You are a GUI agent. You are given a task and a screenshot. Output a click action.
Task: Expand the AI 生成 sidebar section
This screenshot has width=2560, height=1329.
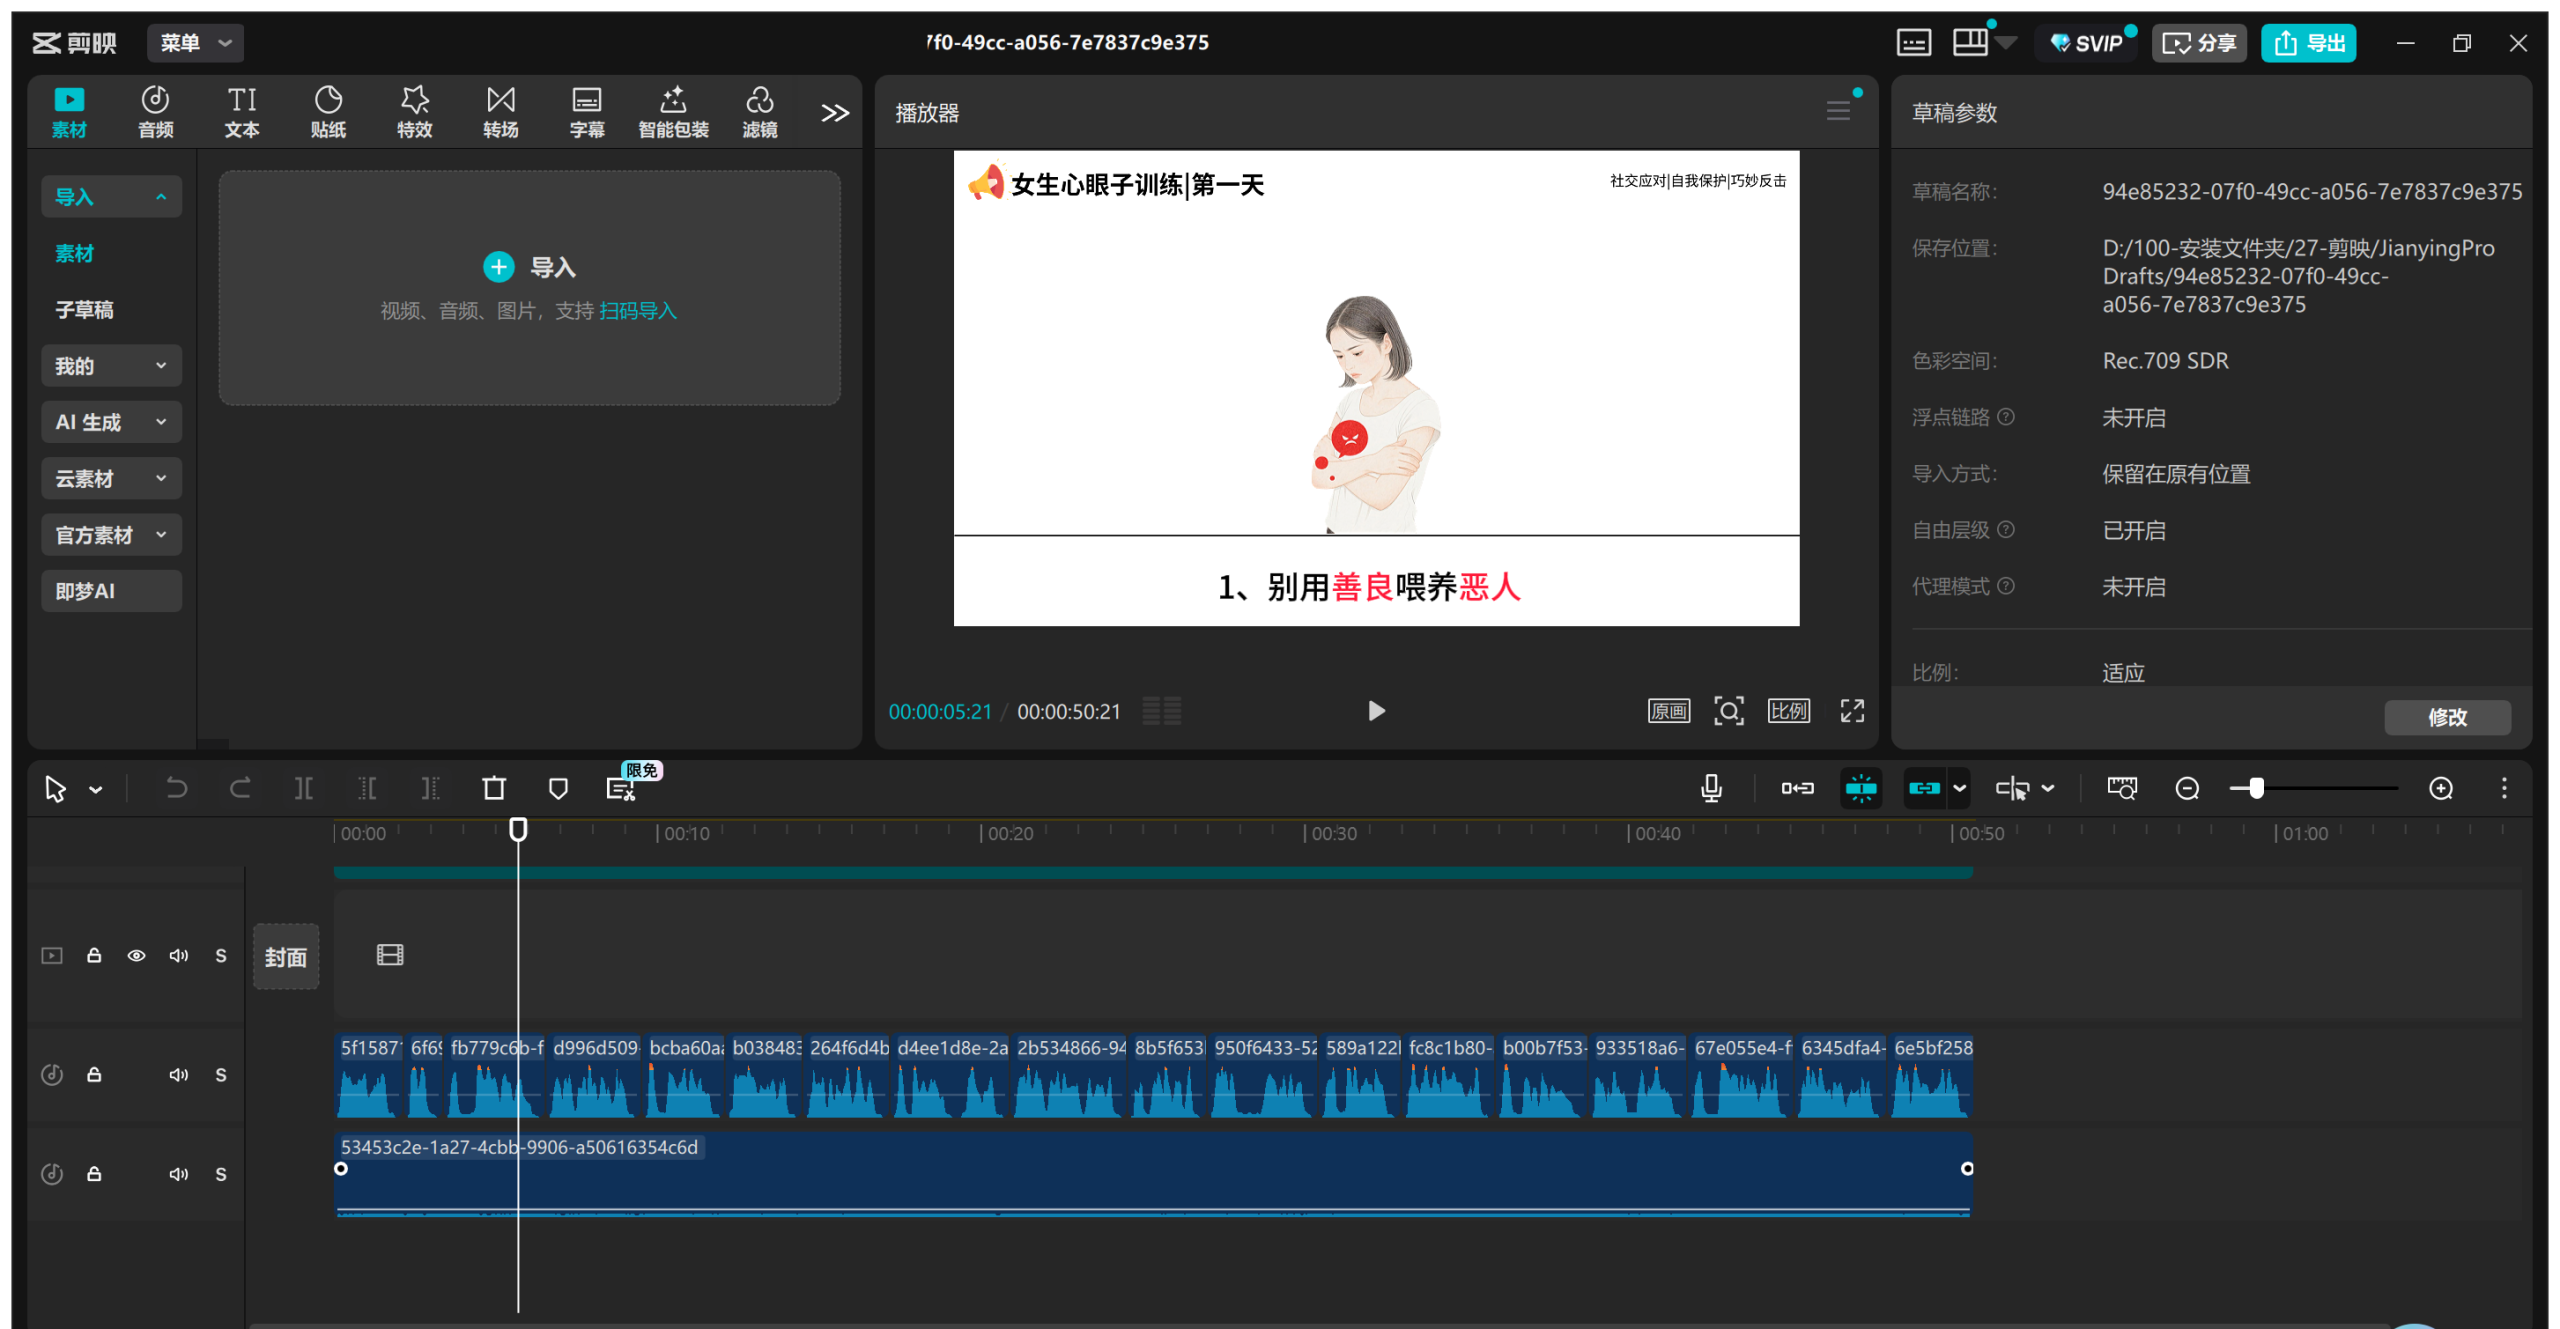coord(111,422)
